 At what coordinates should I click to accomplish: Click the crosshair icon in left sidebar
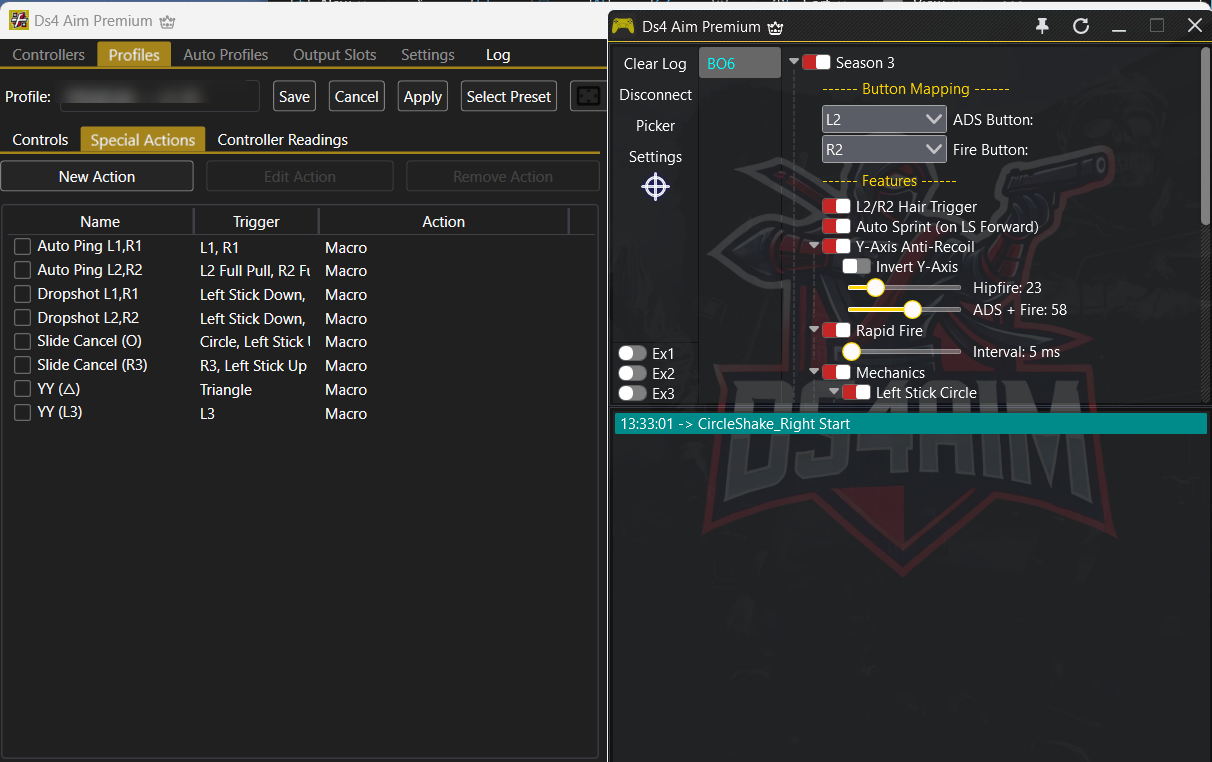pyautogui.click(x=655, y=187)
